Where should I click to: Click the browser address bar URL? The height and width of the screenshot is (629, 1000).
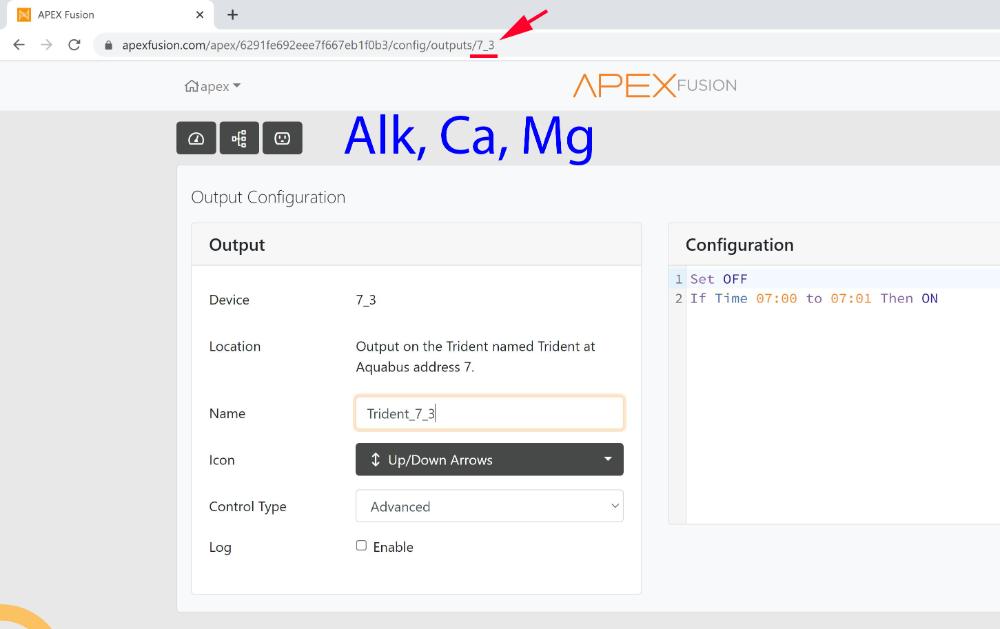point(308,45)
